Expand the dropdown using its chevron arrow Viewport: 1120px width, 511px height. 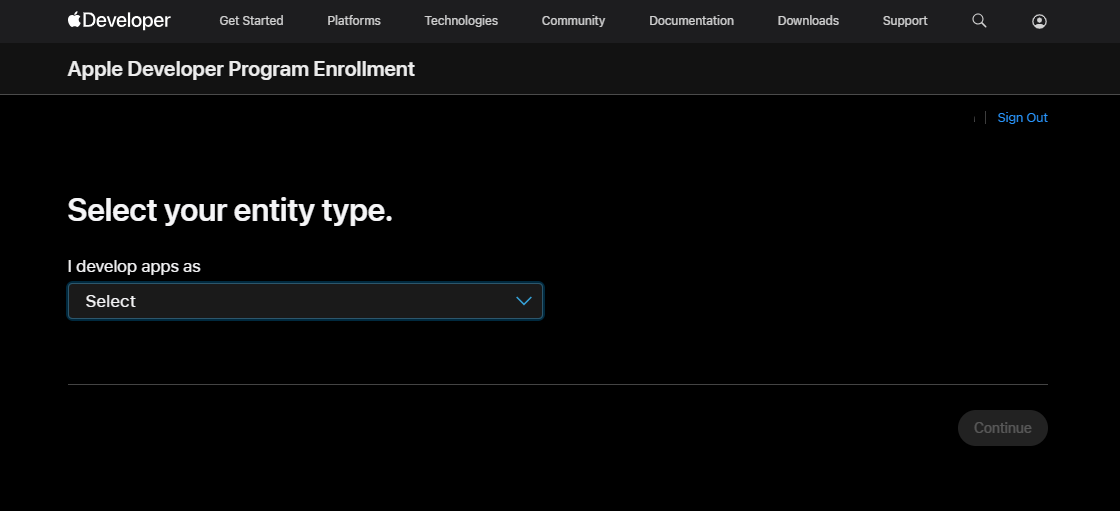point(523,301)
